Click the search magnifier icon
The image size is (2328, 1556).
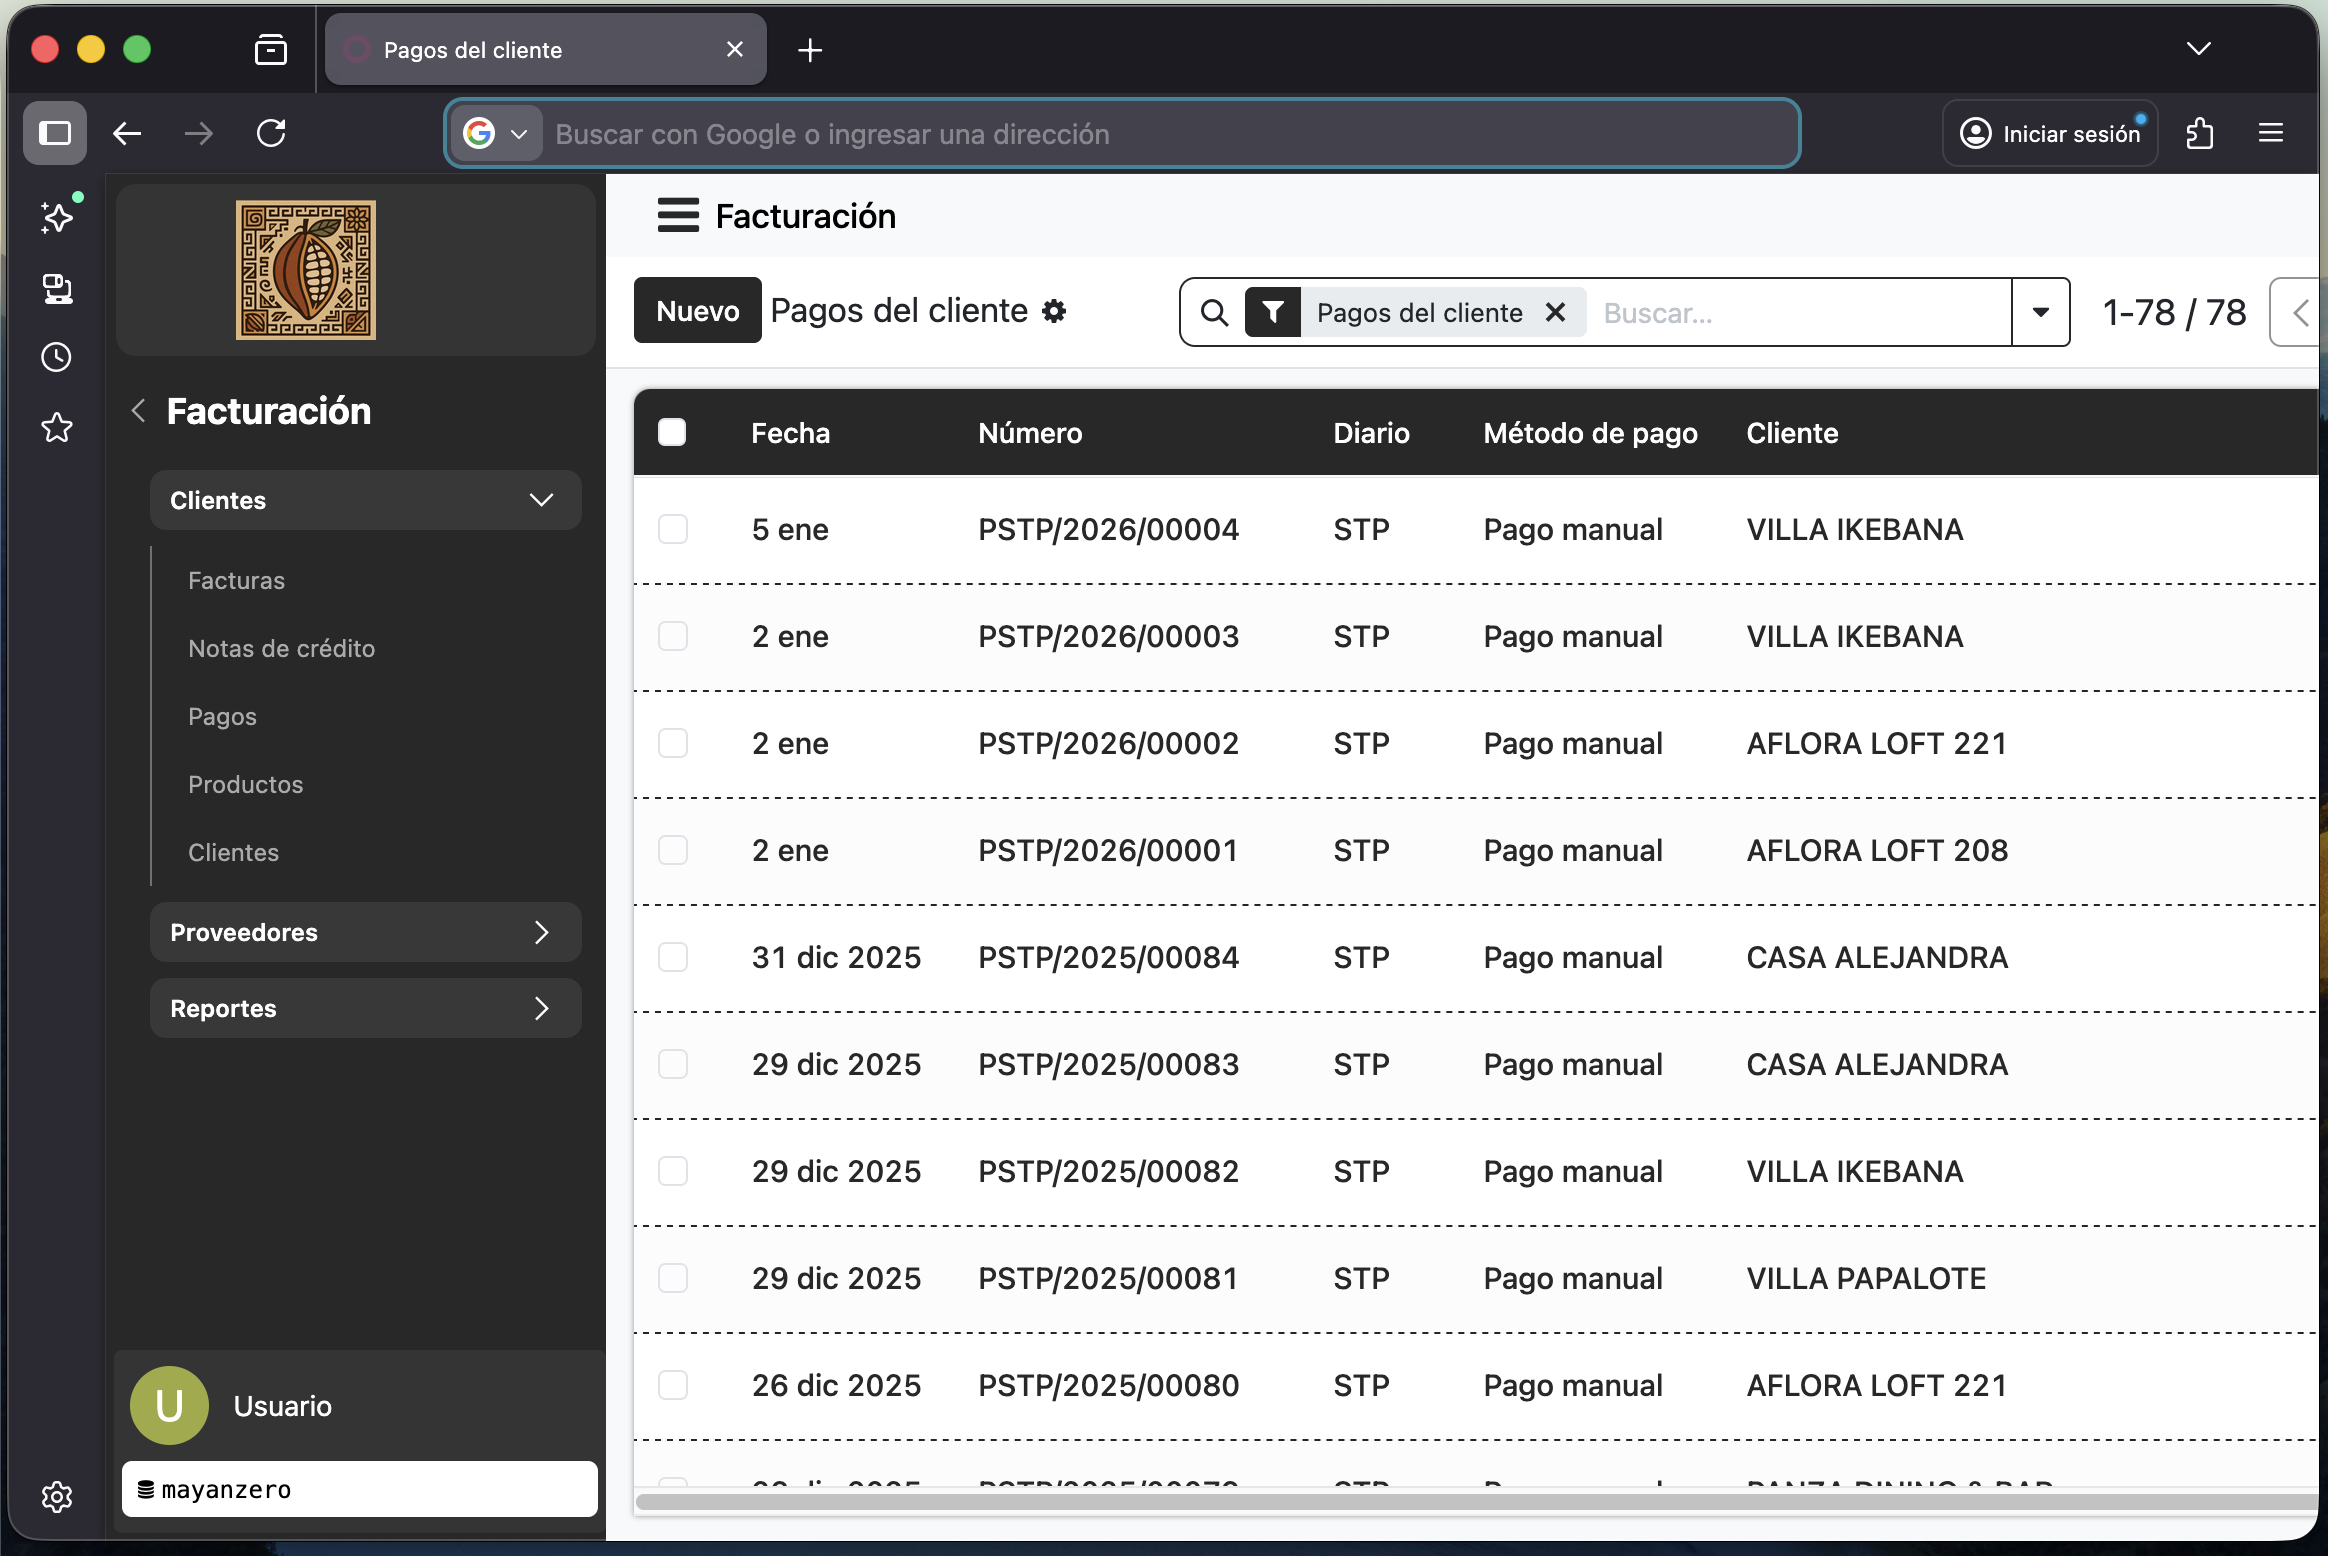click(x=1214, y=313)
